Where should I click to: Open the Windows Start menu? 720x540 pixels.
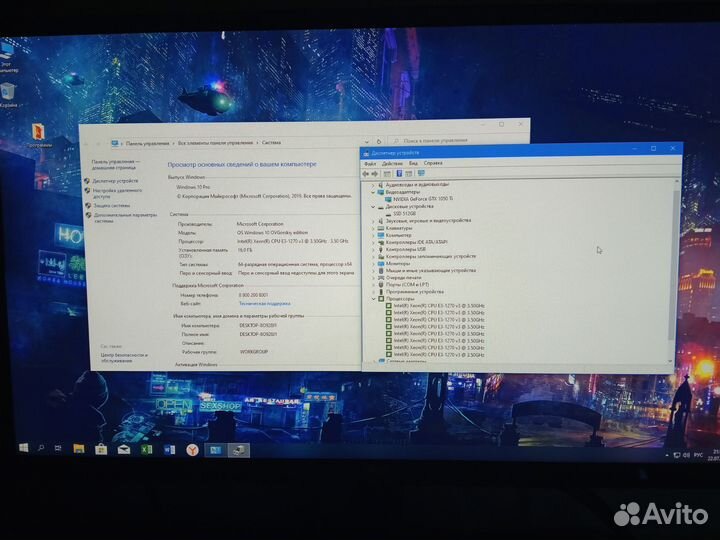point(23,448)
